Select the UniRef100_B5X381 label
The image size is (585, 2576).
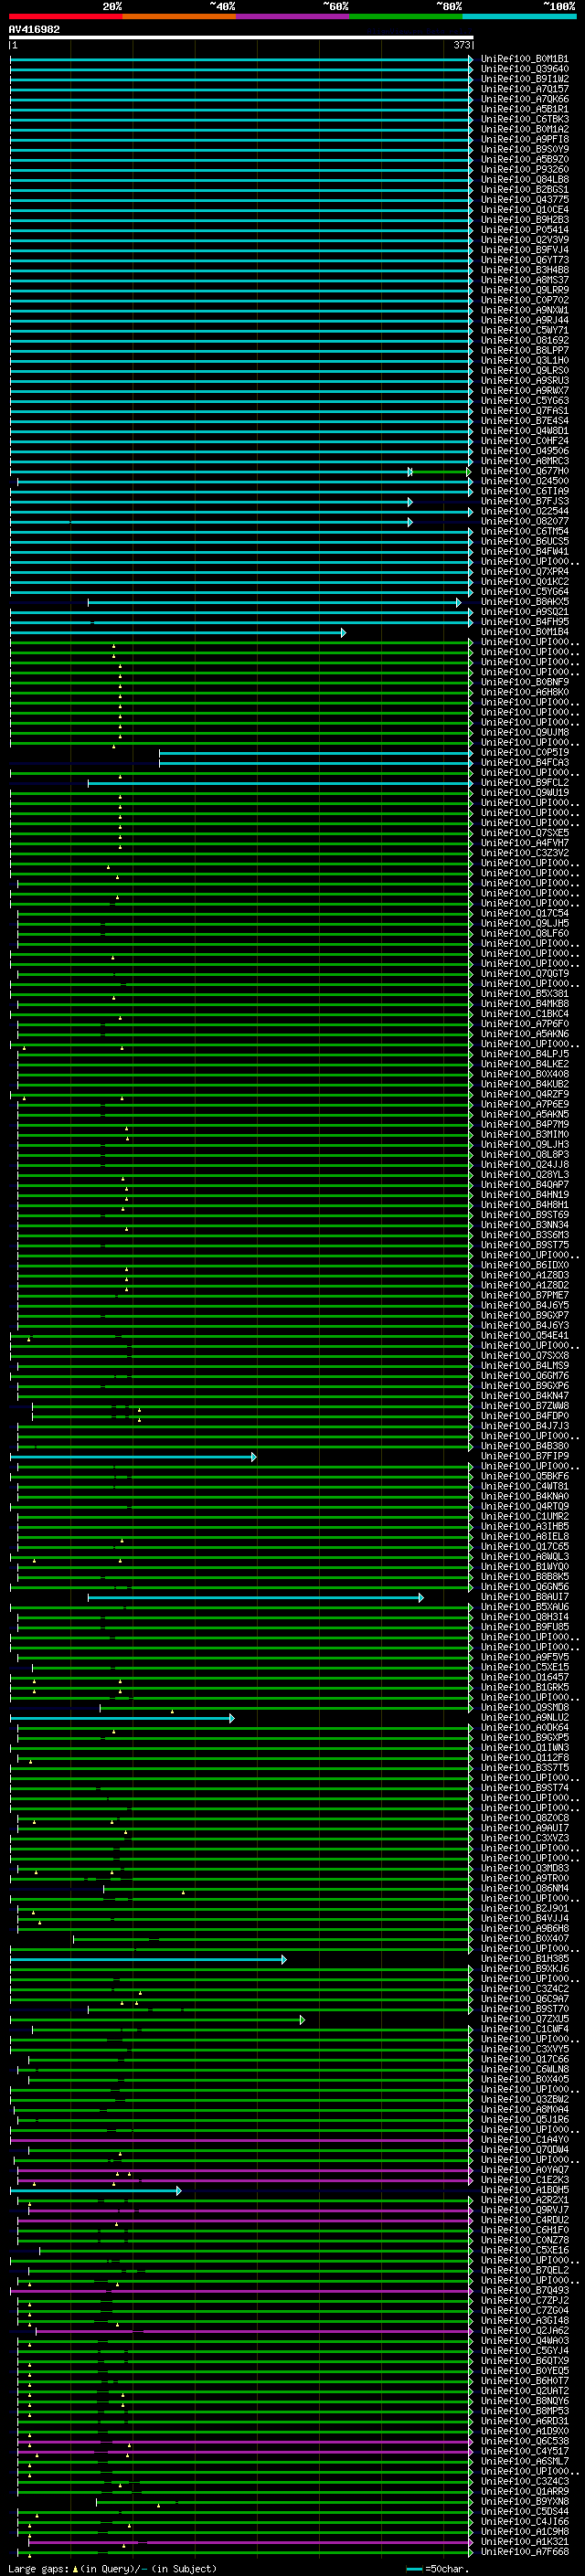click(x=524, y=994)
